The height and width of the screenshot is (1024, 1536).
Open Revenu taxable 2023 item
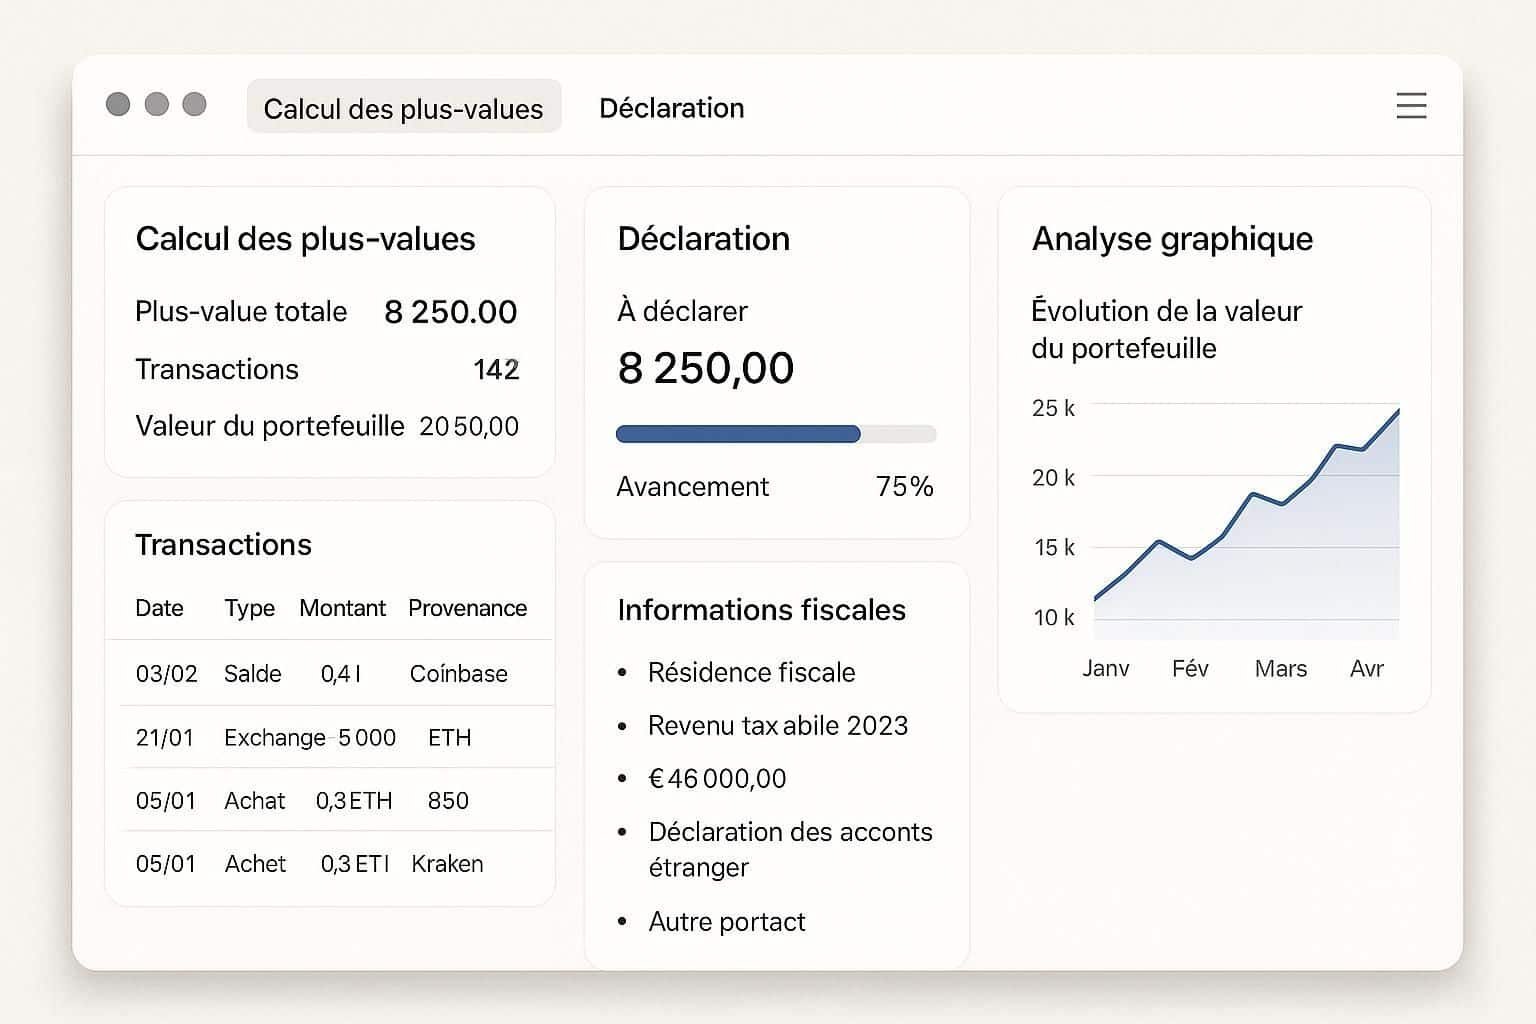pos(777,726)
